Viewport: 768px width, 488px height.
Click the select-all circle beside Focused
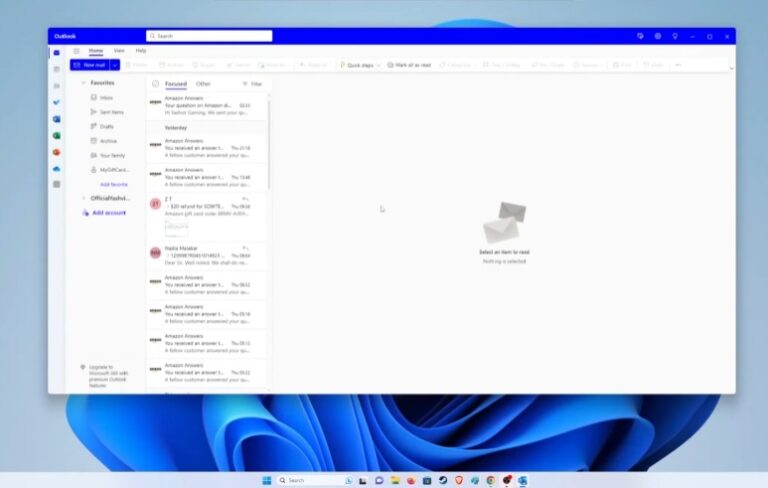click(x=155, y=84)
